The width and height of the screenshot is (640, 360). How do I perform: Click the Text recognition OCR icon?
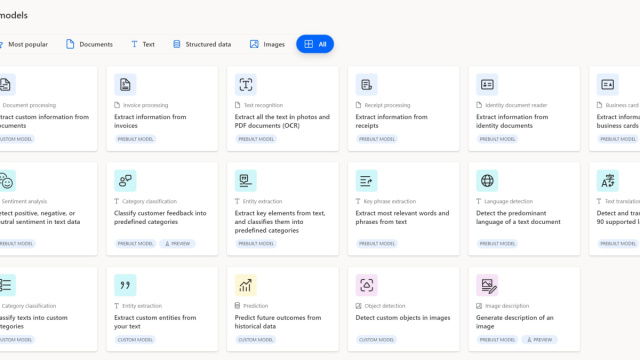click(246, 84)
